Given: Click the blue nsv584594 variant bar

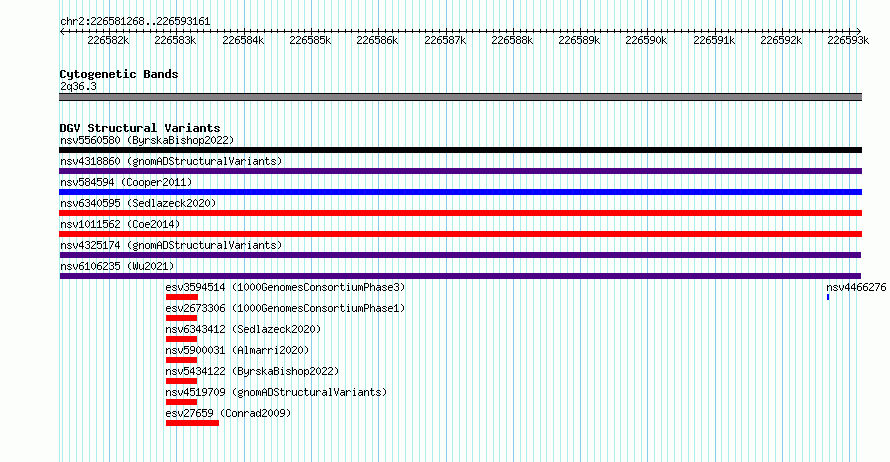Looking at the screenshot, I should [460, 192].
